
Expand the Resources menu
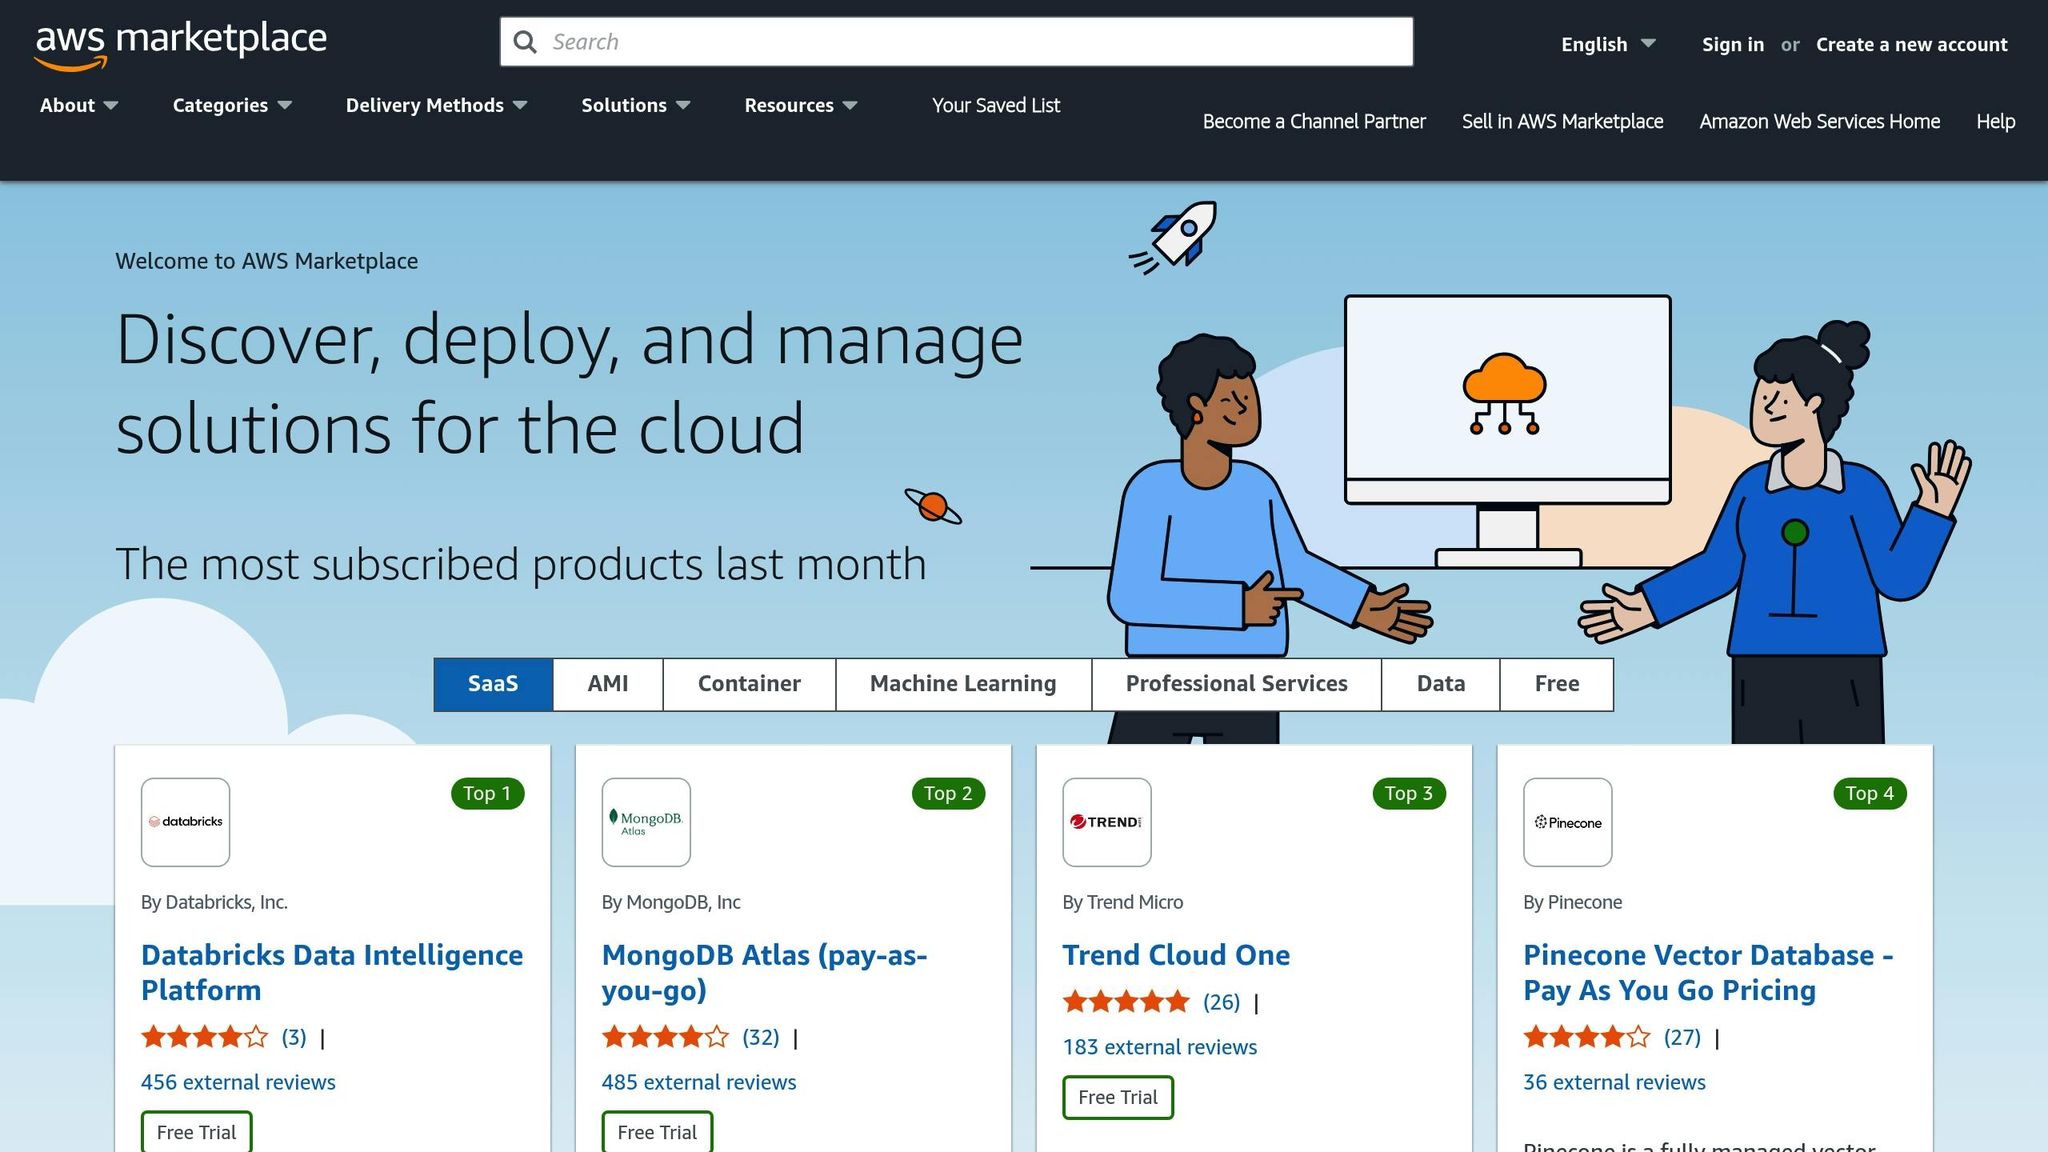800,105
